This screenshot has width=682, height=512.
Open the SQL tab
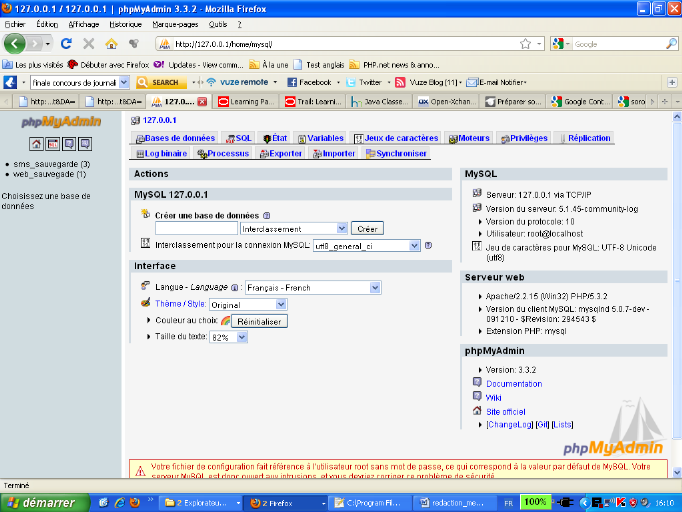(x=238, y=138)
